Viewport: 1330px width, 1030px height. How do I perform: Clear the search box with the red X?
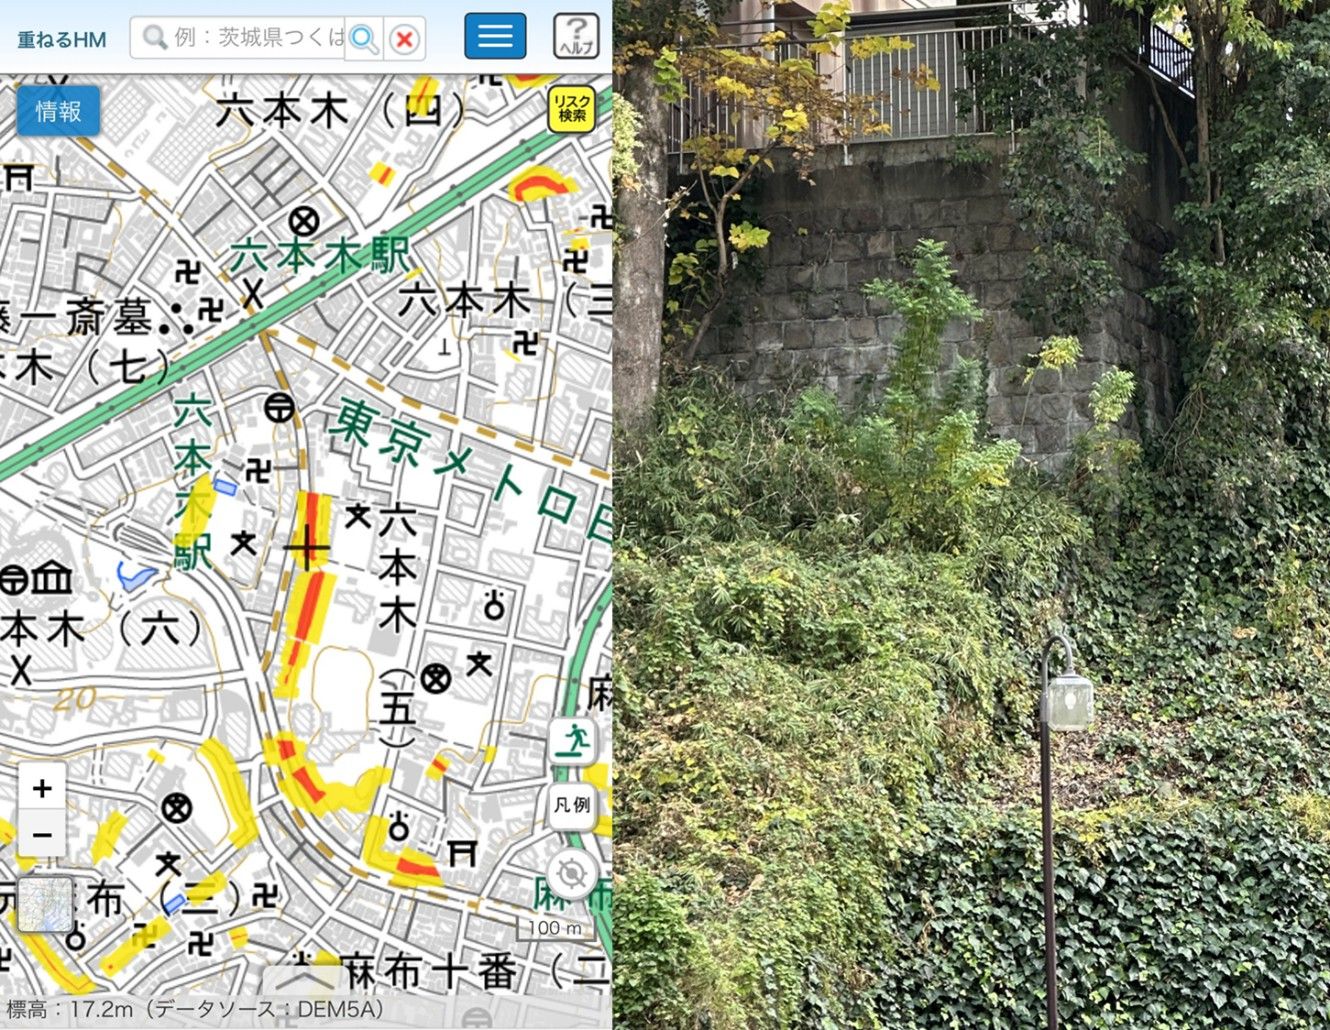pos(405,39)
